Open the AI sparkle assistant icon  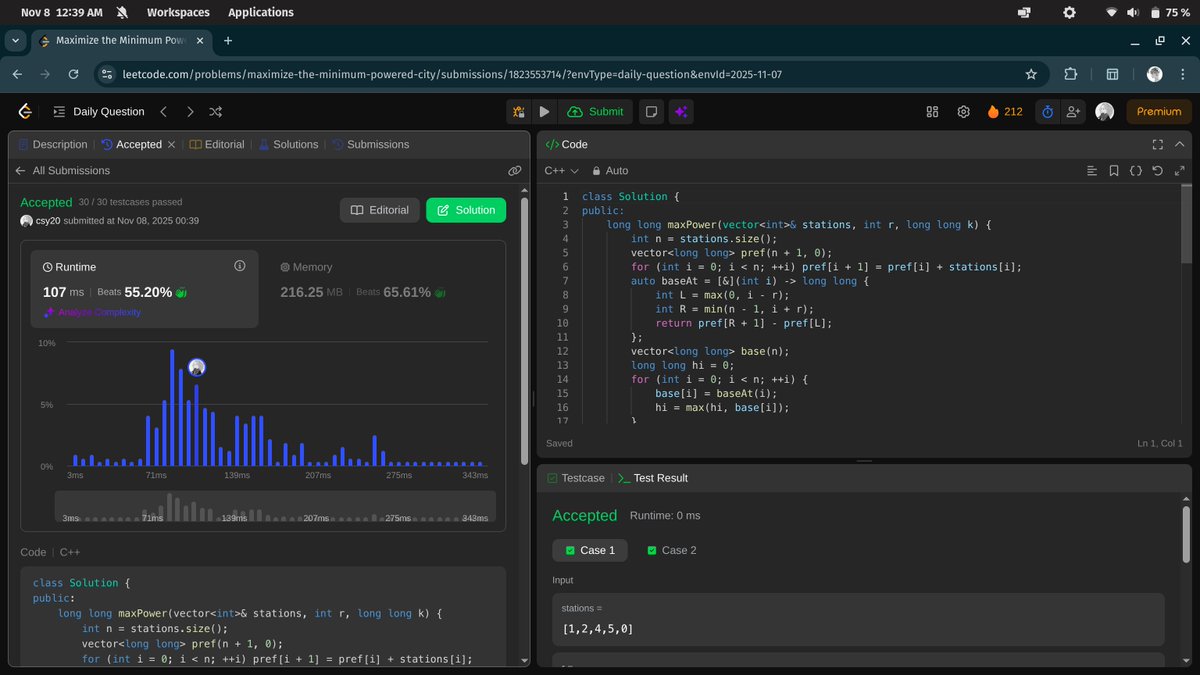(680, 112)
